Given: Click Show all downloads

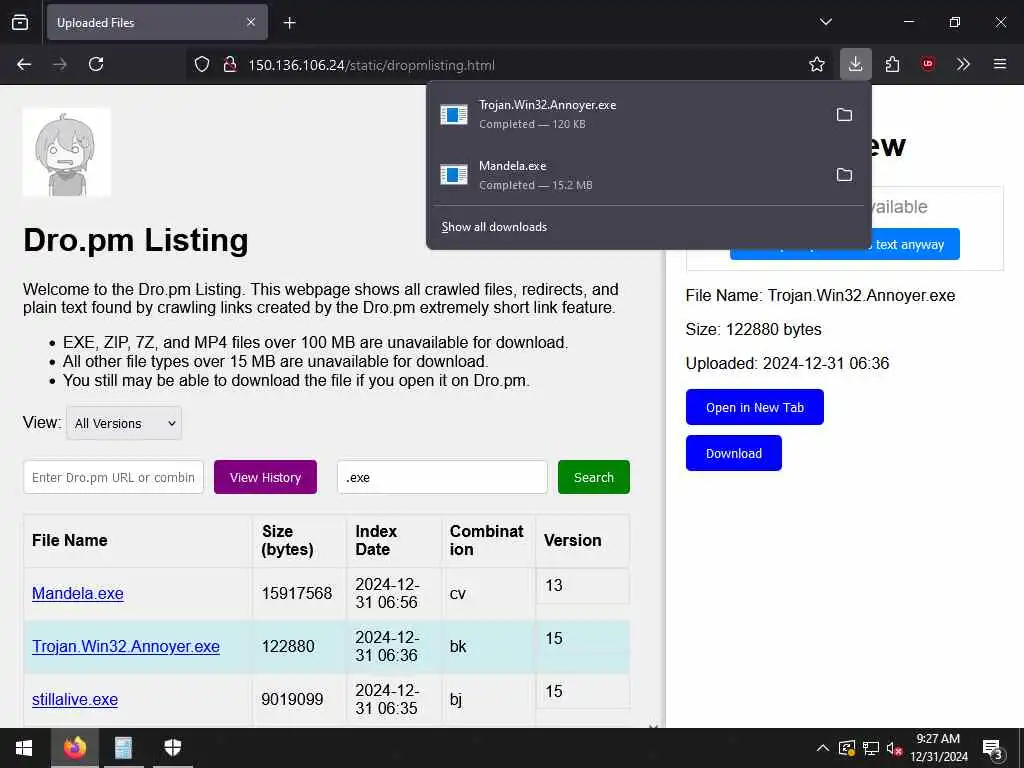Looking at the screenshot, I should pos(494,227).
